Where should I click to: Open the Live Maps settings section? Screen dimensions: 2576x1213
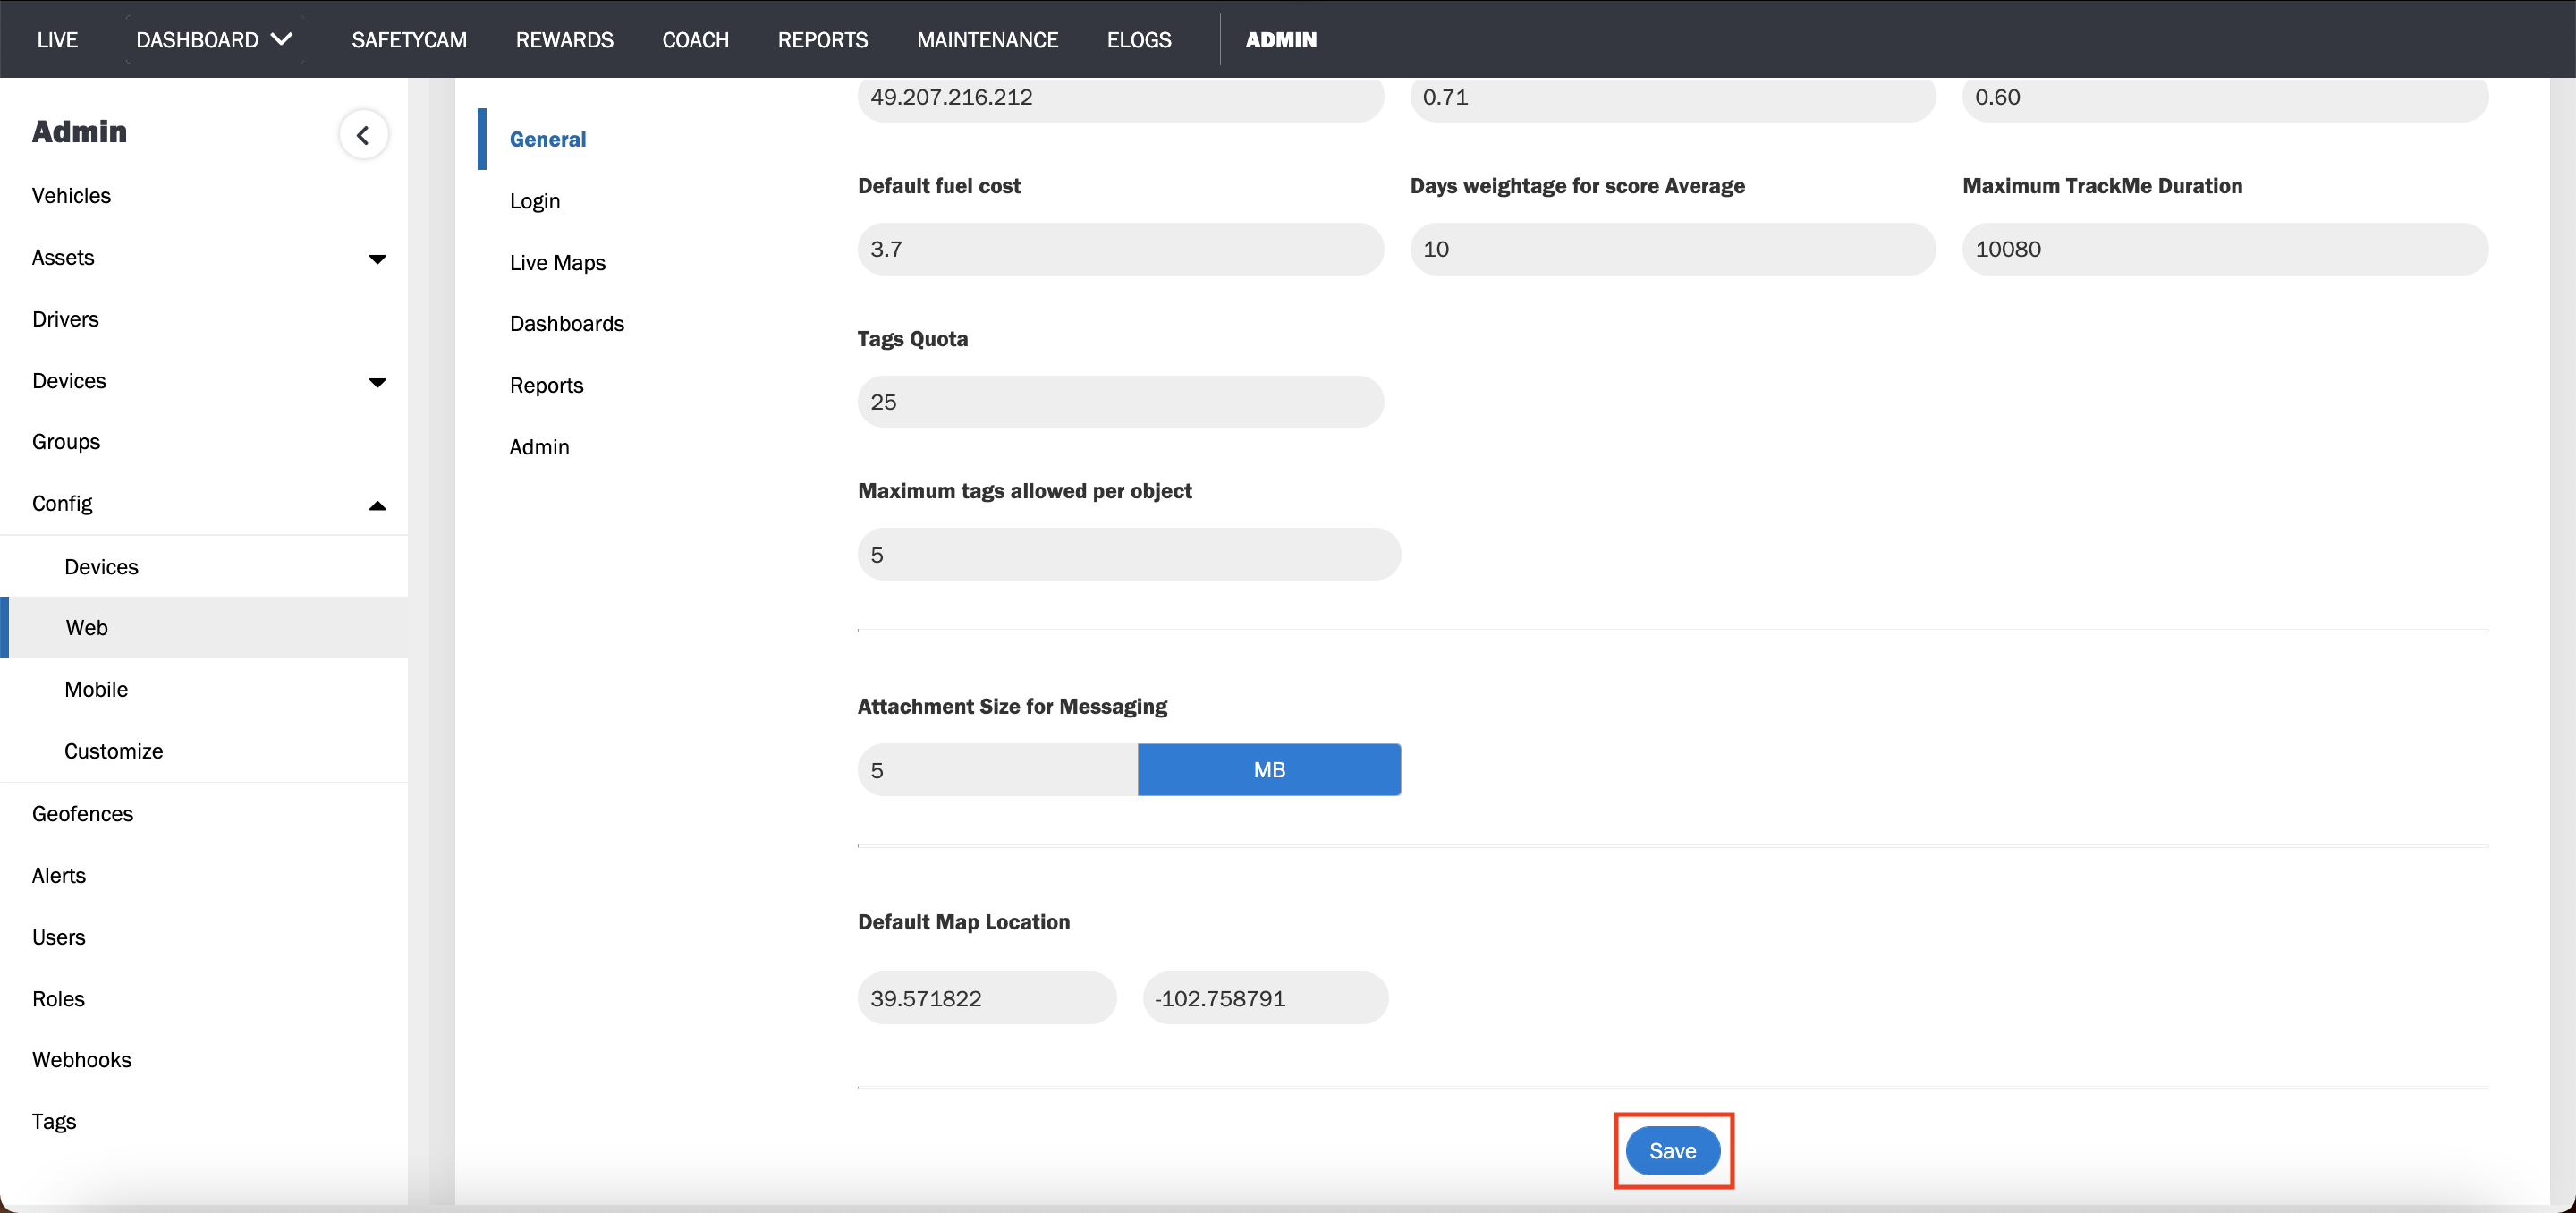click(x=557, y=262)
